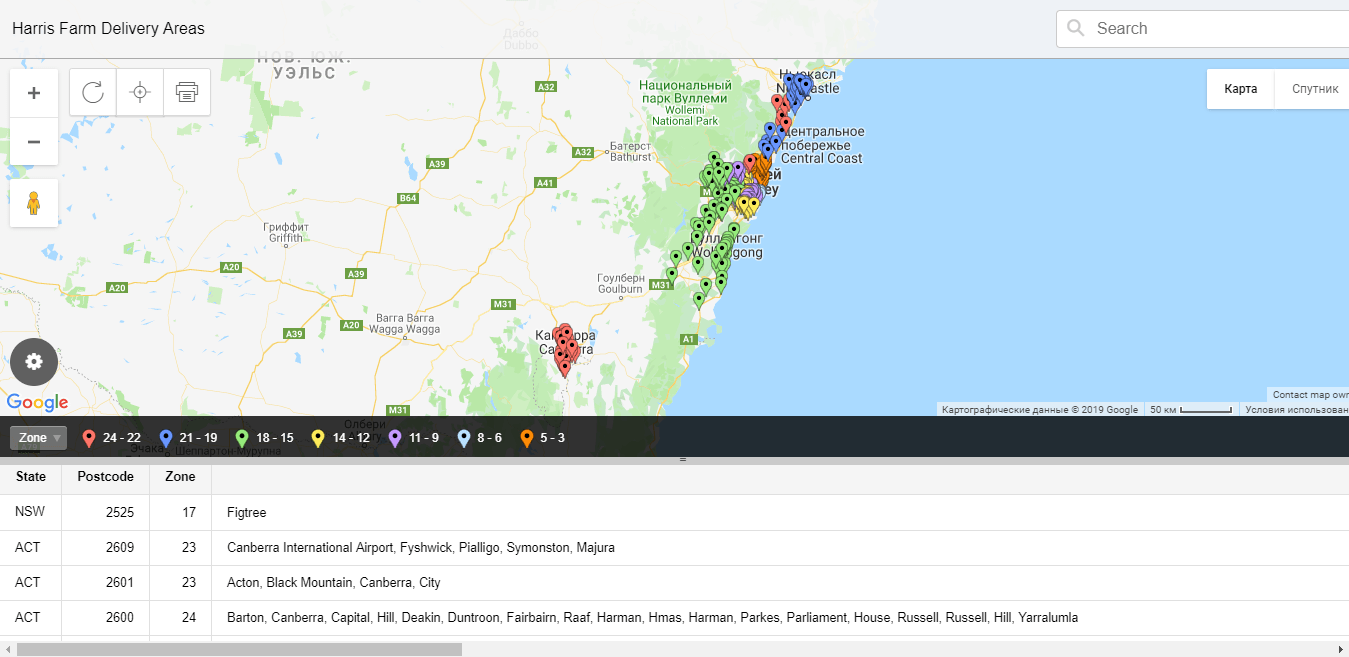Zoom out the map with minus button
Viewport: 1349px width, 657px height.
click(34, 141)
